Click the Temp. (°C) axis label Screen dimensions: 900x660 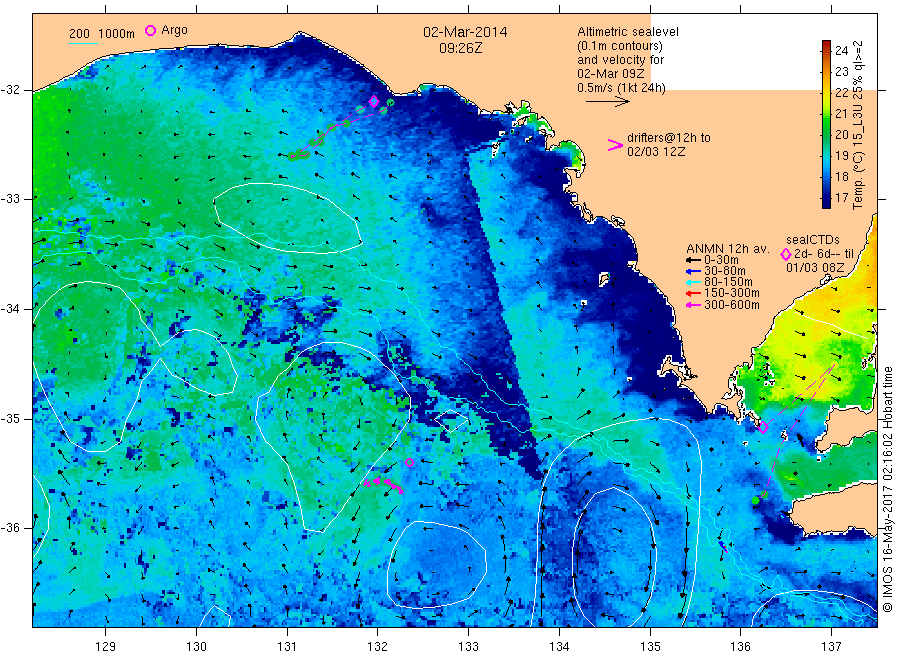pos(858,123)
